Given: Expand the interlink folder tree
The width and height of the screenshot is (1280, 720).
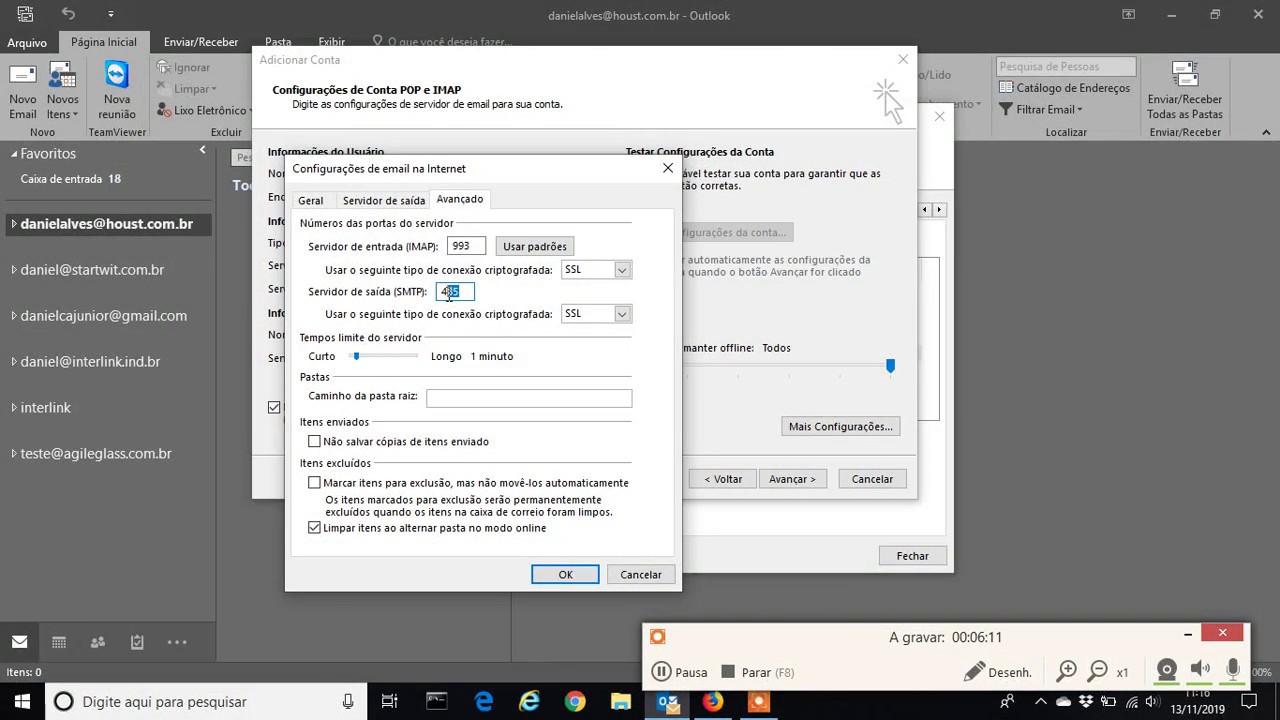Looking at the screenshot, I should [x=14, y=408].
